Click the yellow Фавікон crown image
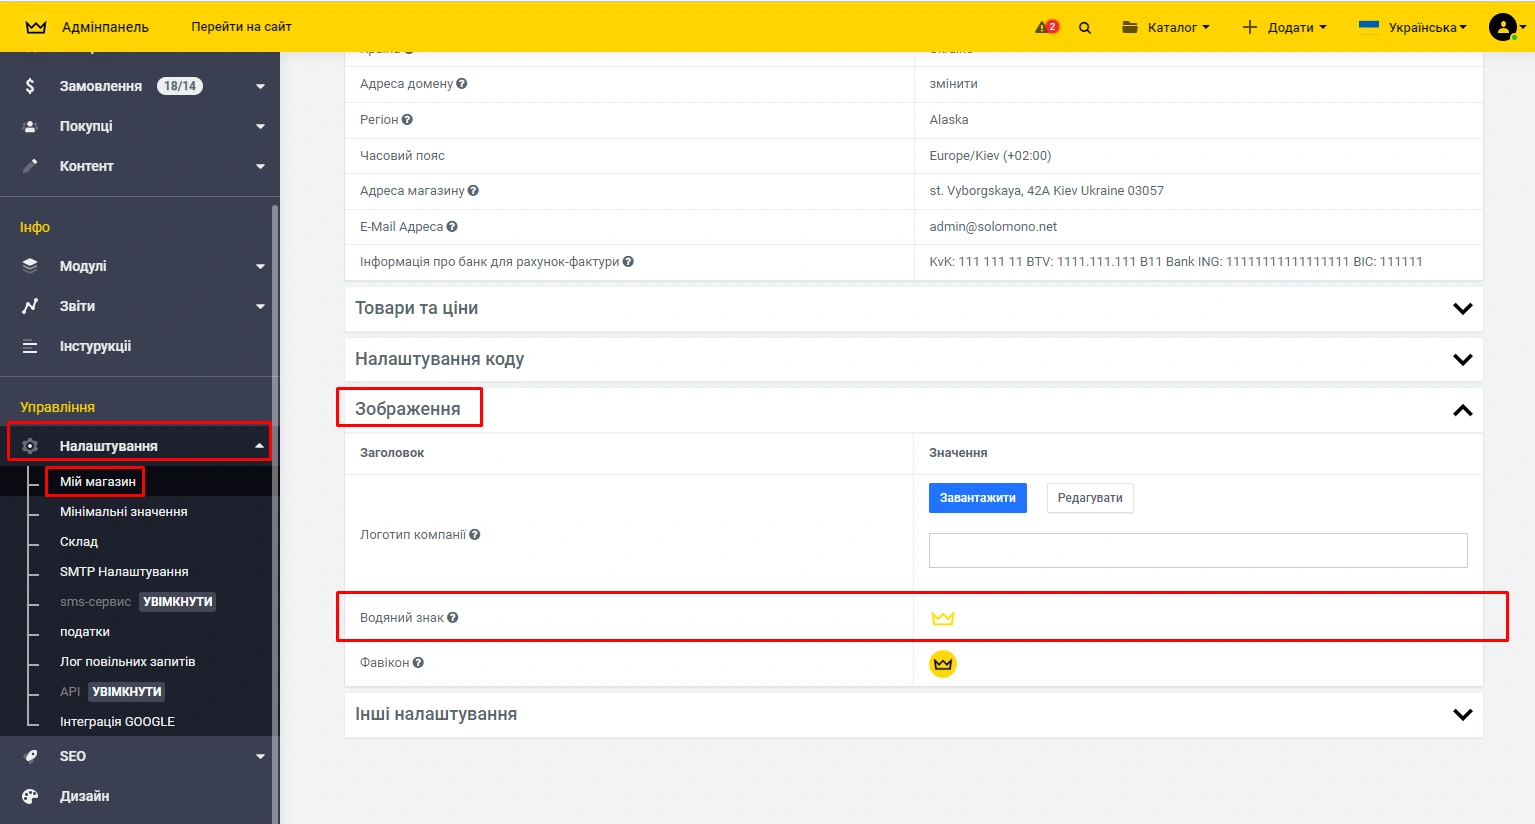Image resolution: width=1535 pixels, height=824 pixels. pyautogui.click(x=942, y=663)
